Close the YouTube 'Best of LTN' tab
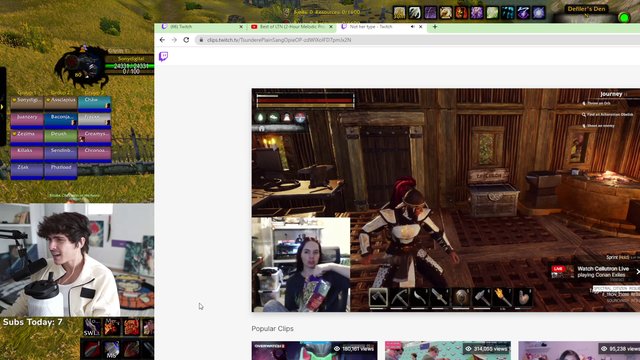Screen dimensions: 640x360 (x=331, y=27)
